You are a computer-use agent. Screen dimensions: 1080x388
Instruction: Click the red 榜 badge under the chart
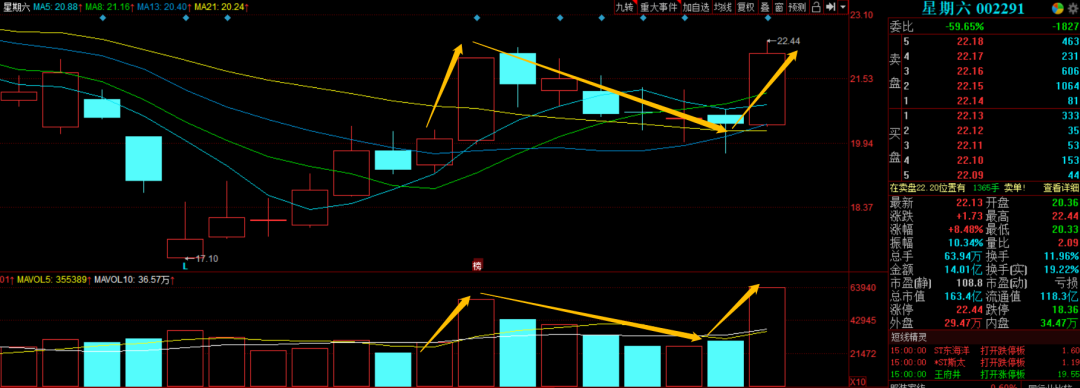click(x=477, y=265)
